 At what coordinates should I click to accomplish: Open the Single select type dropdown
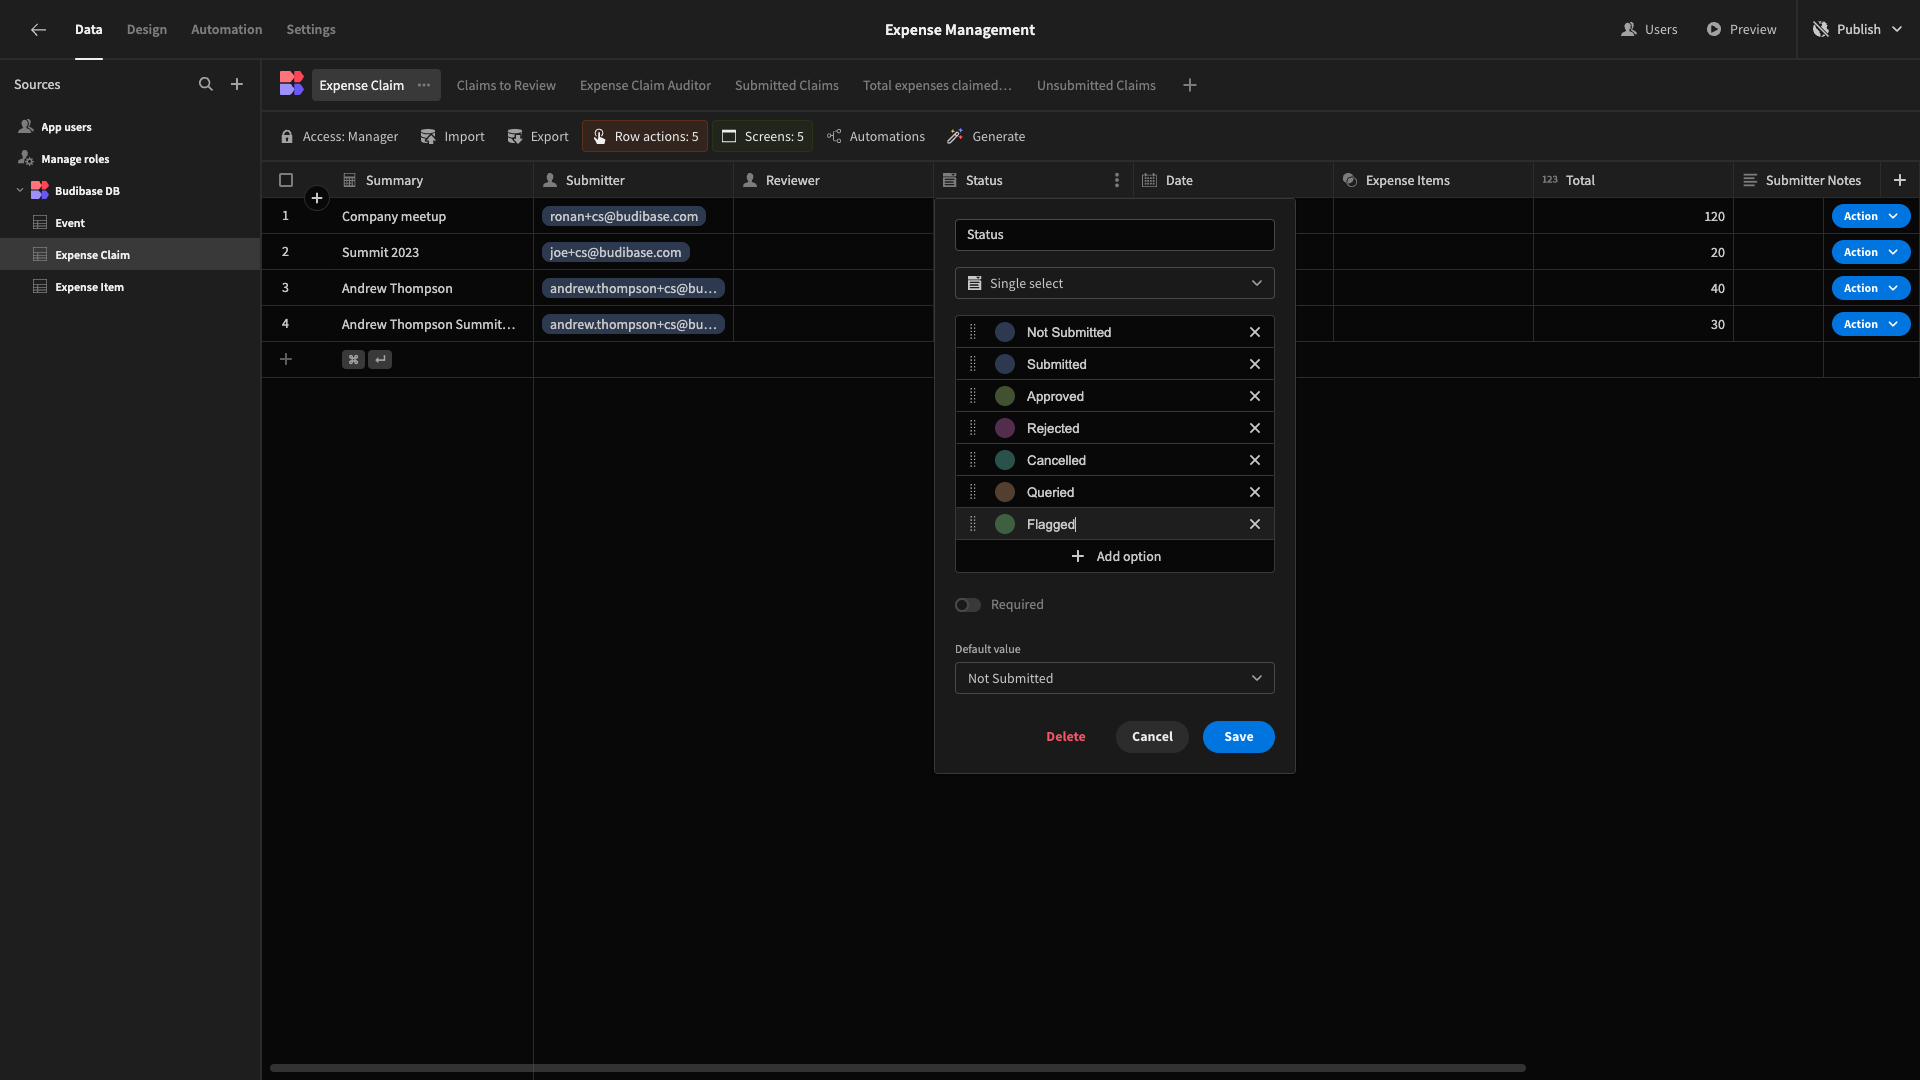click(x=1114, y=283)
